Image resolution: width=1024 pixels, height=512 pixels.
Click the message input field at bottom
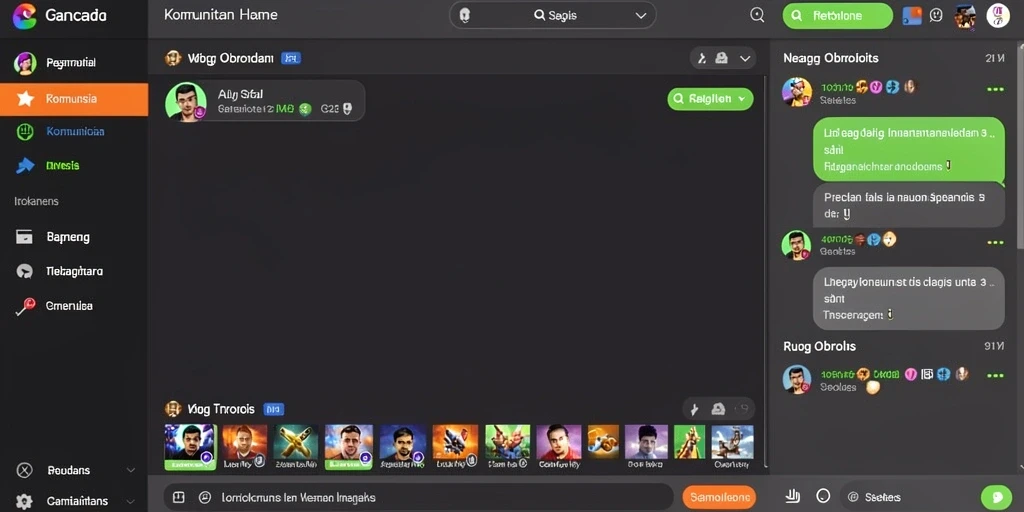(418, 497)
